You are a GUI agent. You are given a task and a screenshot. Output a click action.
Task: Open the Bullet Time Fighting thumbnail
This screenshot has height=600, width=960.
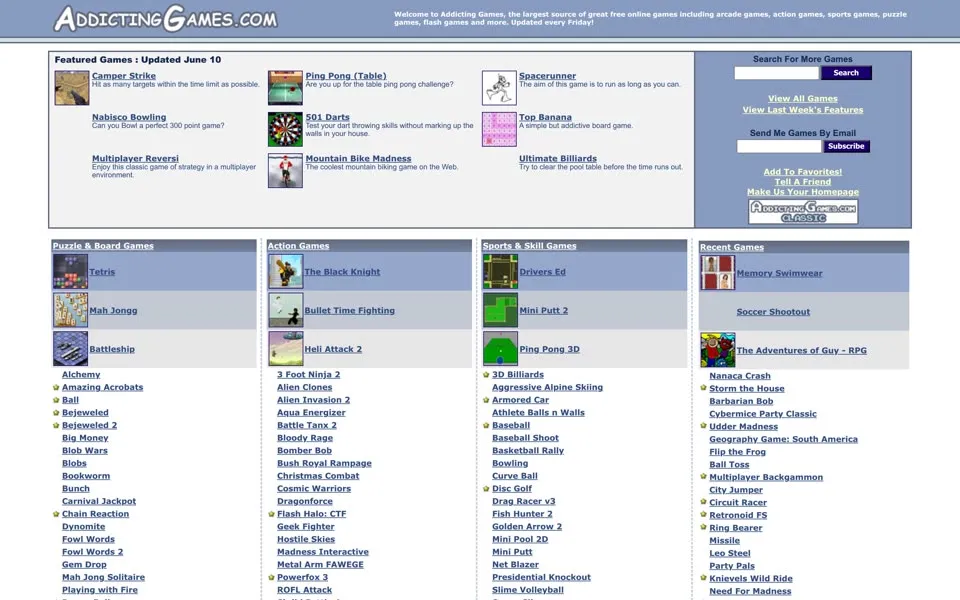[x=286, y=310]
